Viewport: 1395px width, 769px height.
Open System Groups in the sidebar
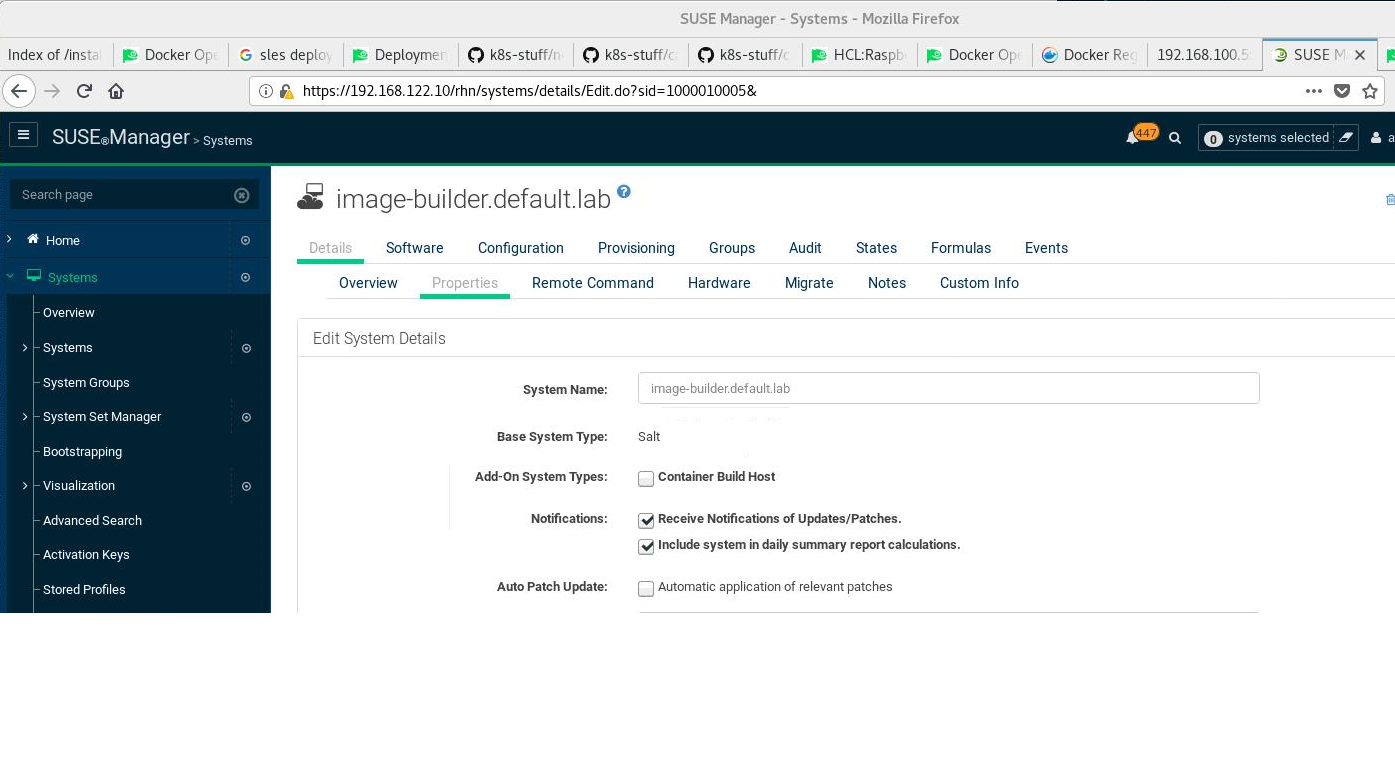click(86, 382)
